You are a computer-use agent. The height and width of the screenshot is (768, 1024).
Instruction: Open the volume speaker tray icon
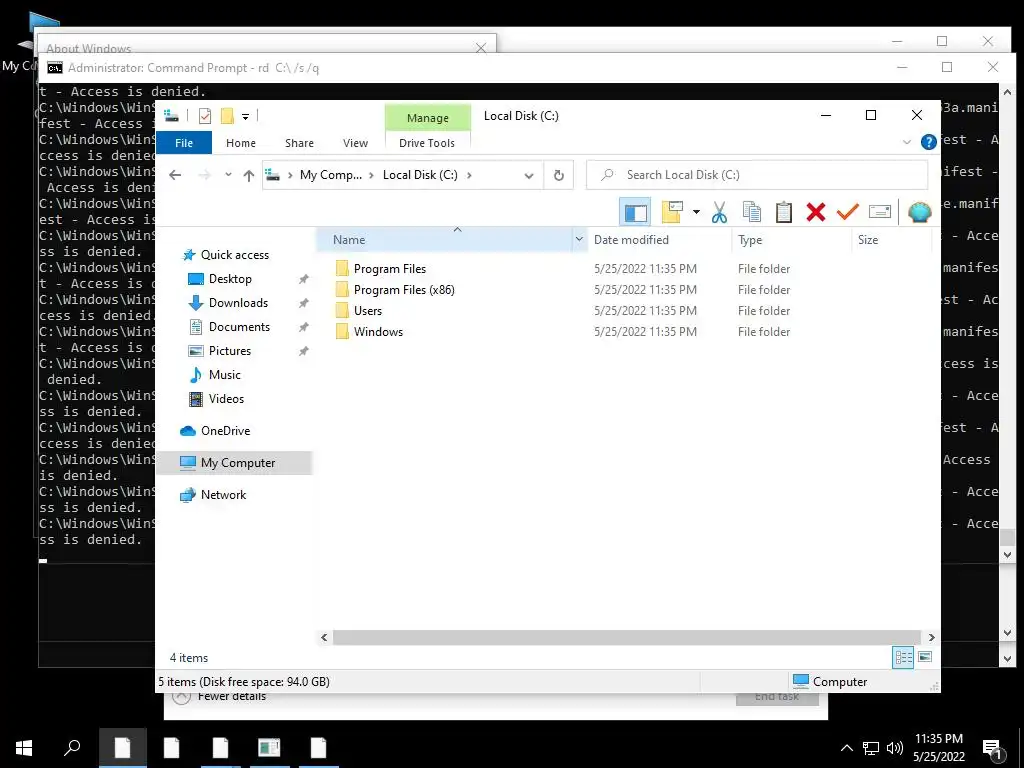[x=895, y=748]
